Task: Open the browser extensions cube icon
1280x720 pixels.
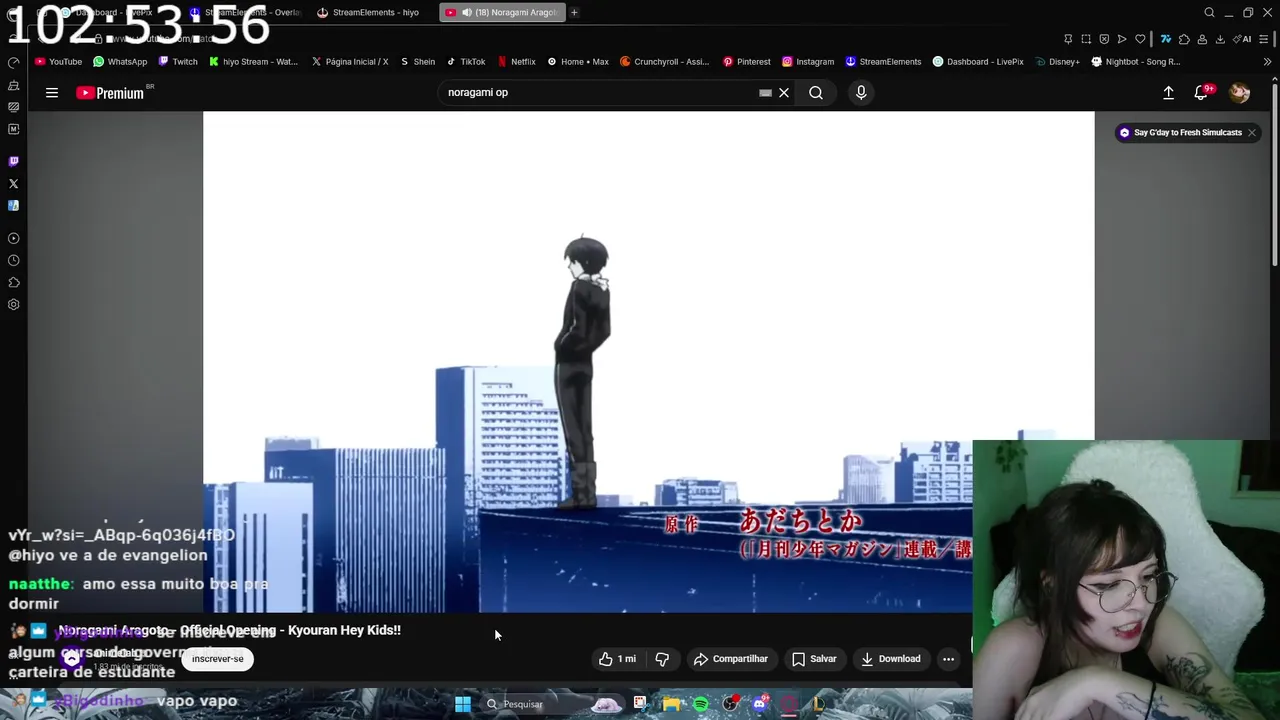Action: point(1184,39)
